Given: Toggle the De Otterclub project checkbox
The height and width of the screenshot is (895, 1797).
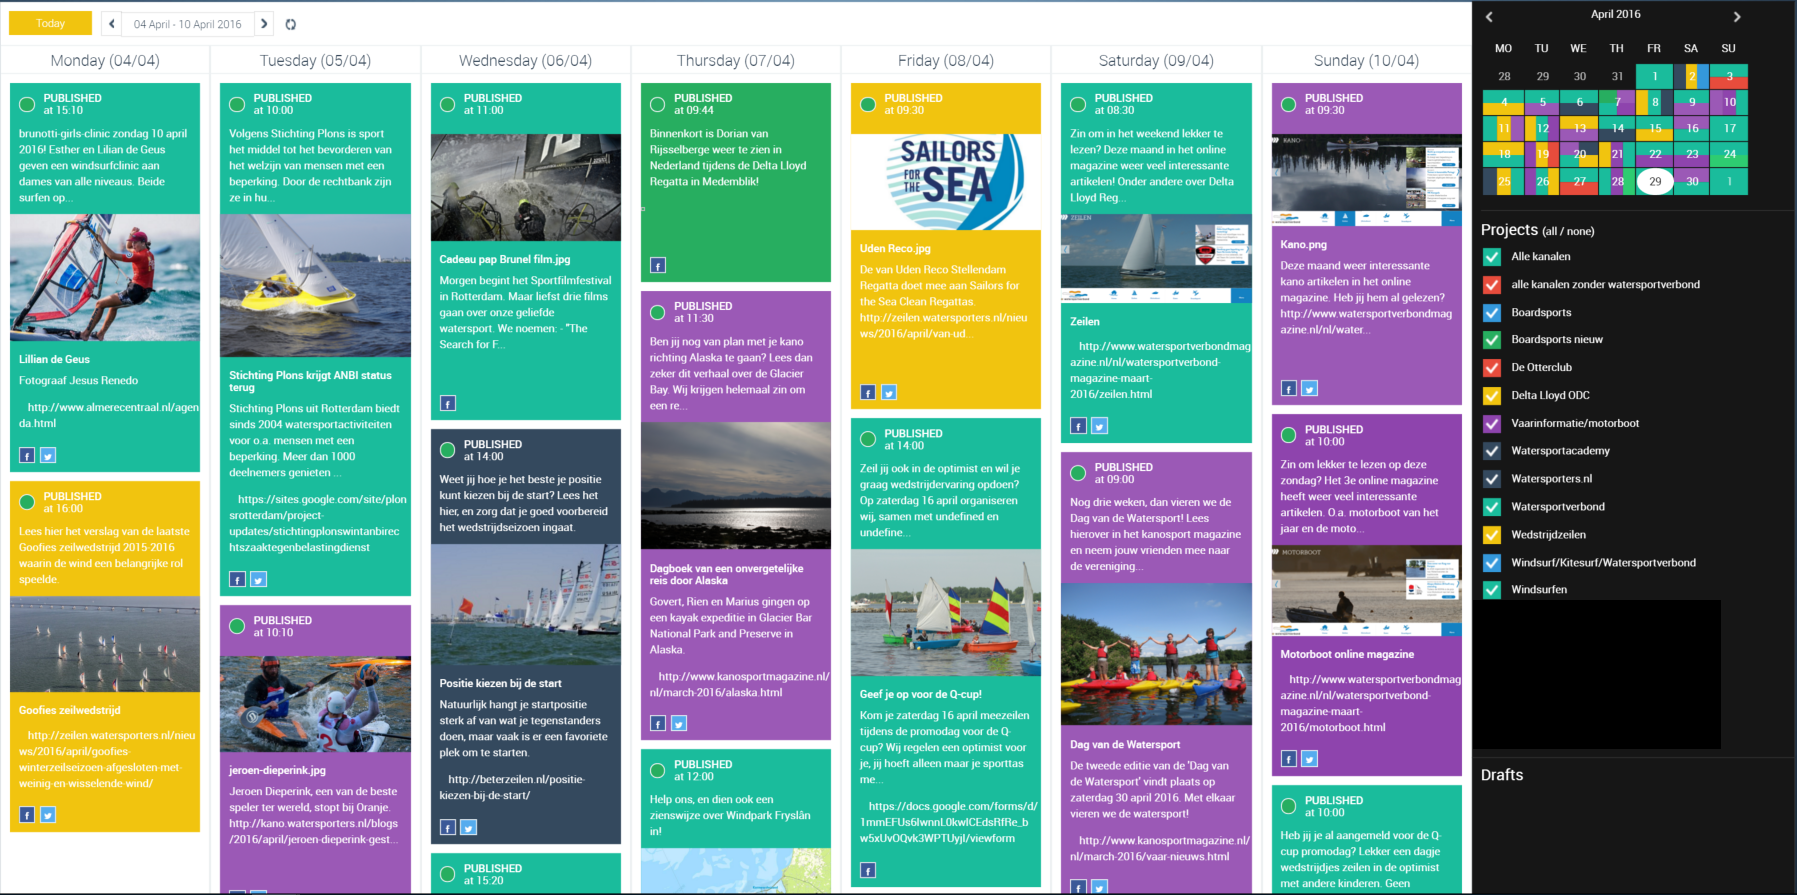Looking at the screenshot, I should pyautogui.click(x=1491, y=368).
